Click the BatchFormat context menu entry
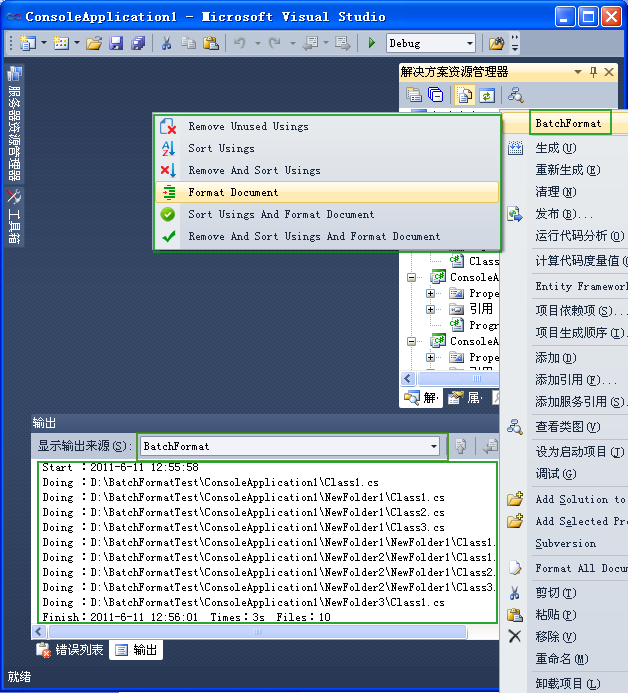628x693 pixels. [x=569, y=123]
